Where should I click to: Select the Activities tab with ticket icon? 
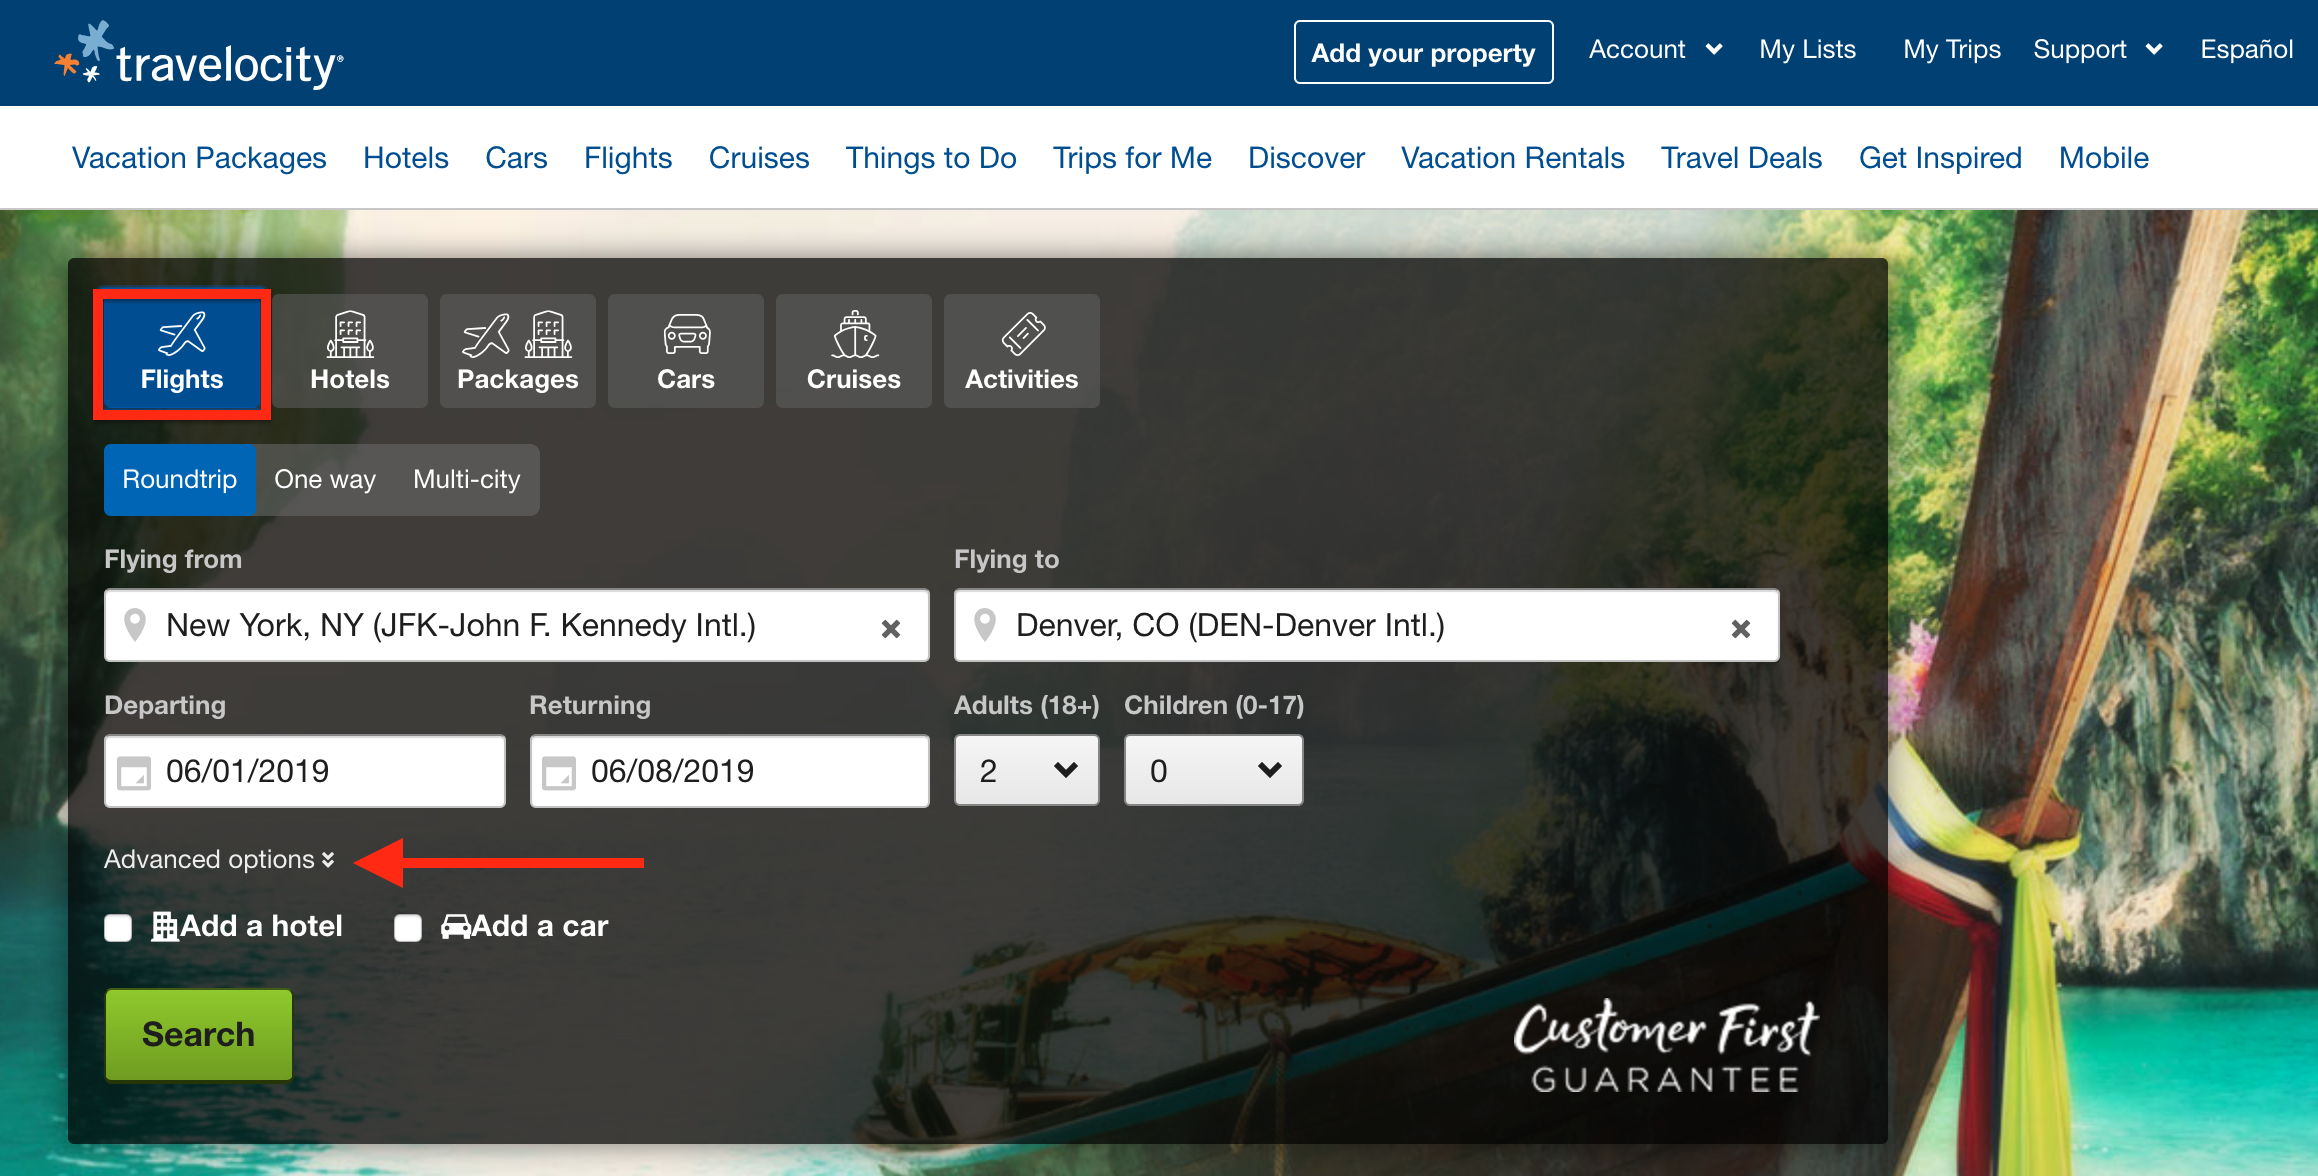point(1022,351)
